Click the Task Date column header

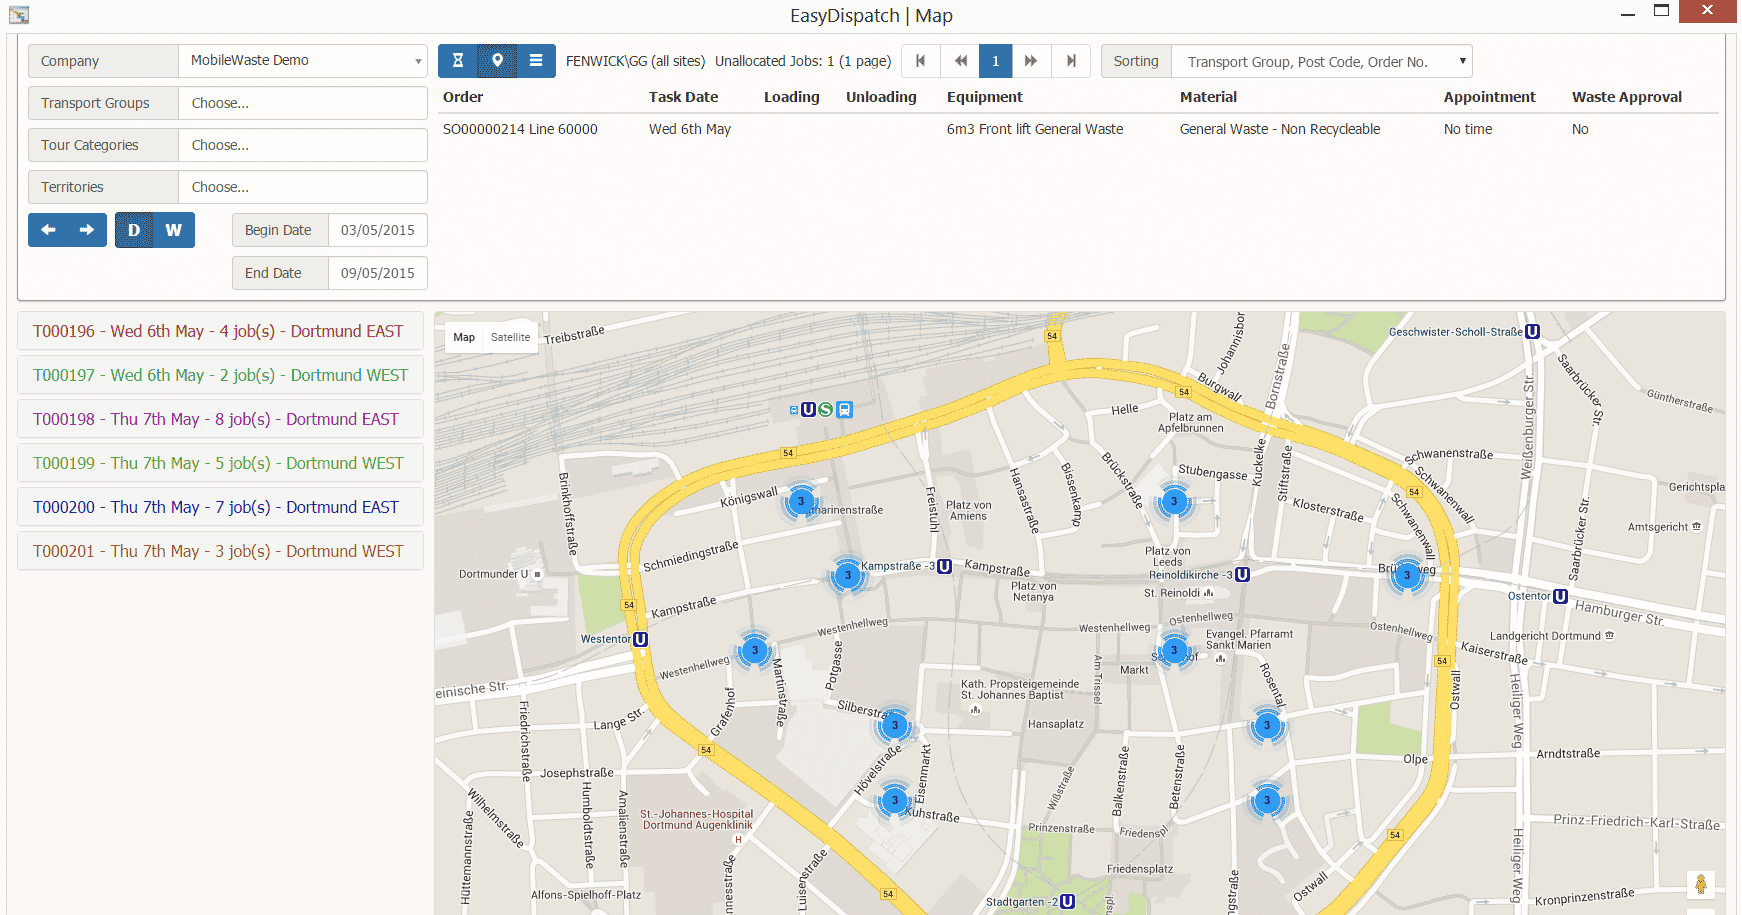tap(683, 97)
